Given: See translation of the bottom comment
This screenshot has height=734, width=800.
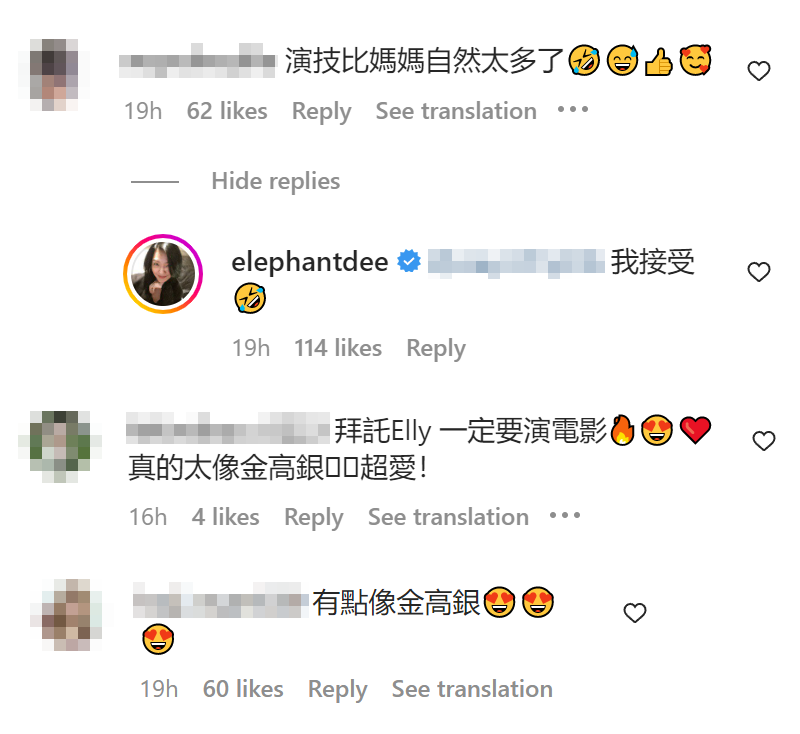Looking at the screenshot, I should pyautogui.click(x=472, y=689).
